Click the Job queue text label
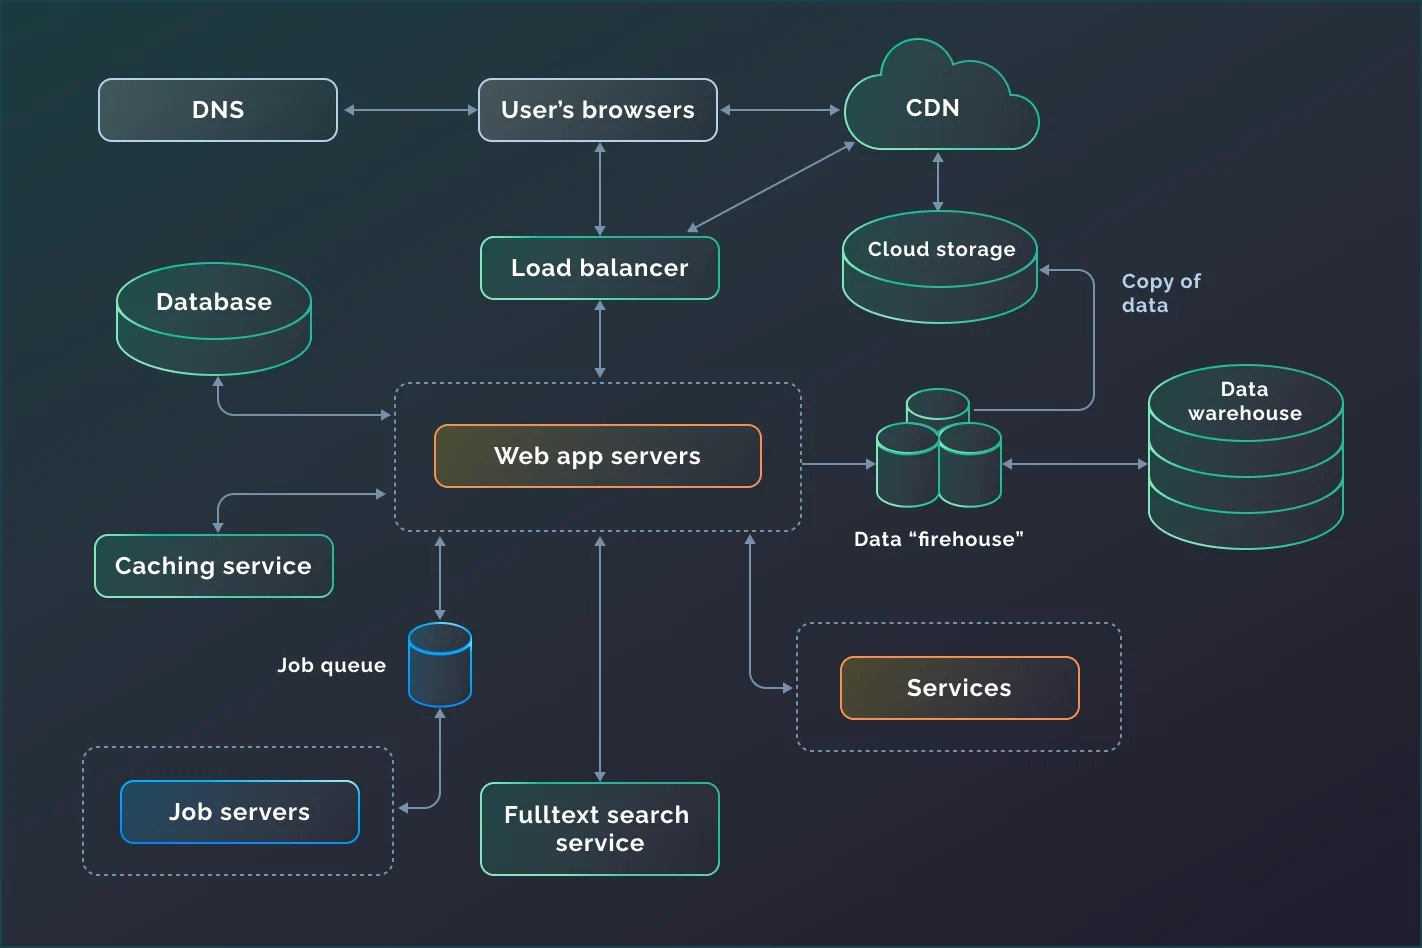This screenshot has width=1422, height=948. pyautogui.click(x=331, y=665)
